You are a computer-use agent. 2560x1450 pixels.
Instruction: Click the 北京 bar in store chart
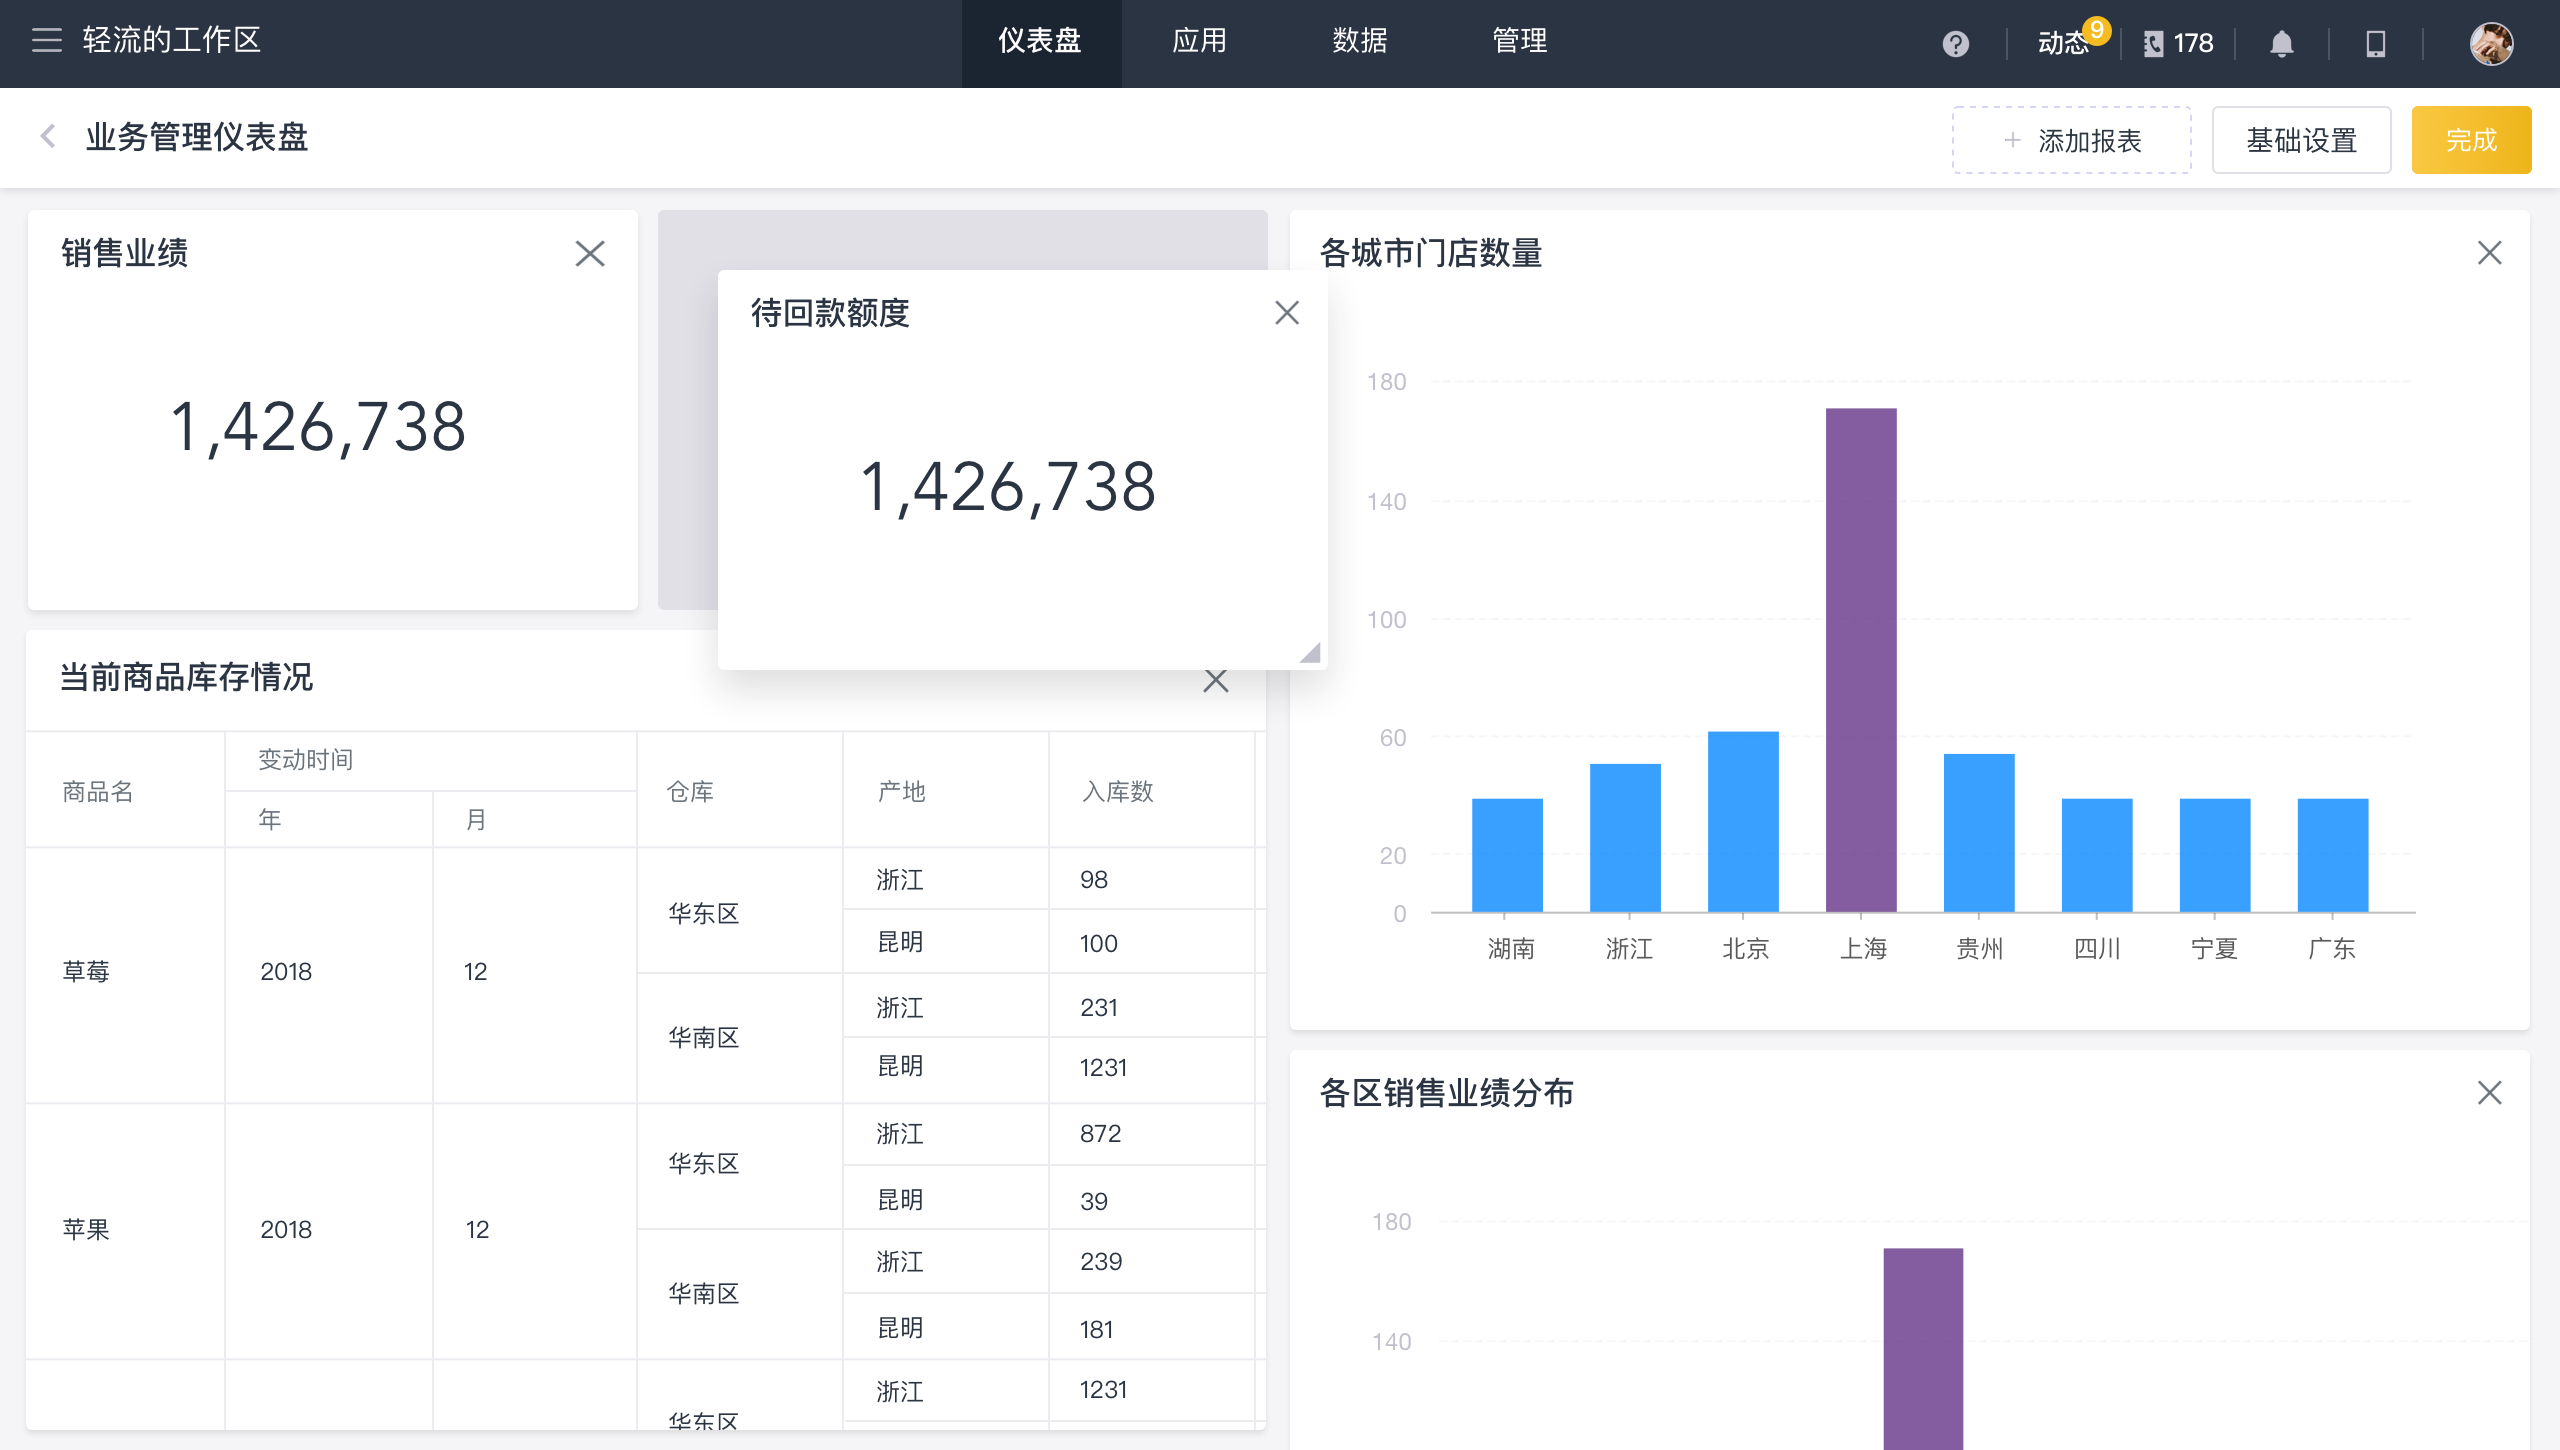coord(1743,822)
